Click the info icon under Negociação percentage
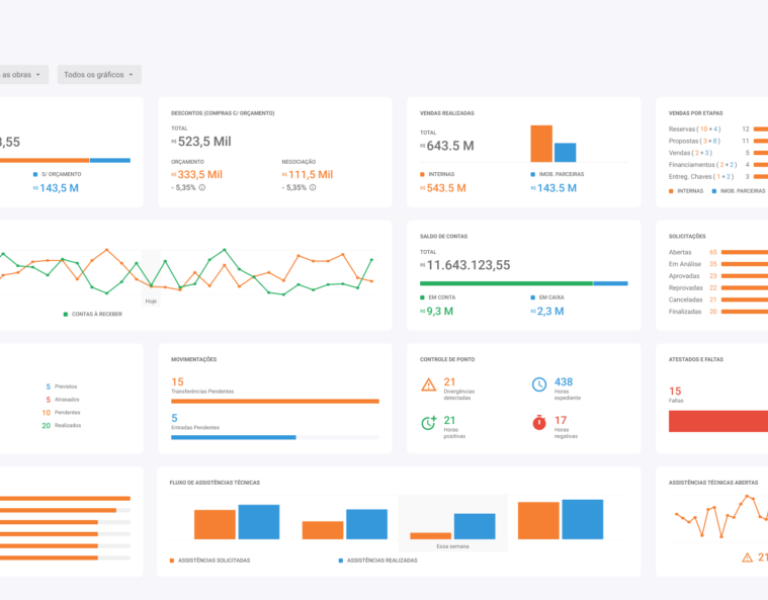Image resolution: width=768 pixels, height=600 pixels. click(312, 187)
